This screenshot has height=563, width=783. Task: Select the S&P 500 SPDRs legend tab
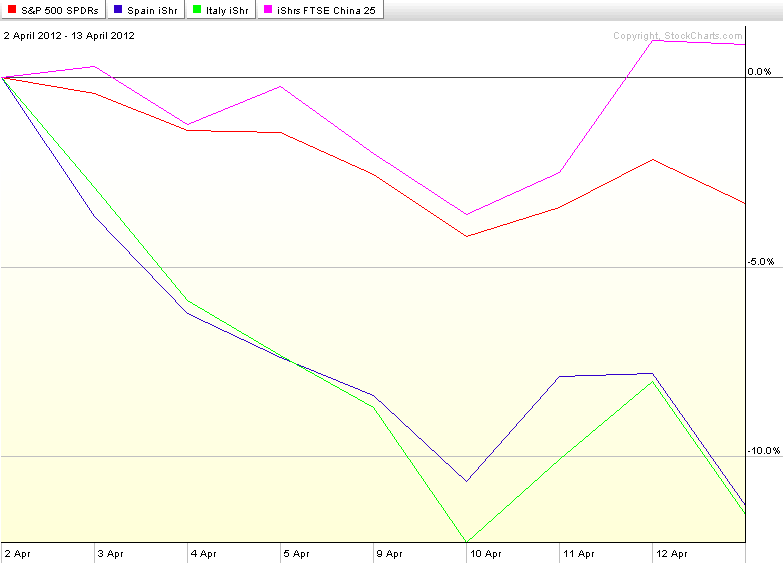(53, 9)
